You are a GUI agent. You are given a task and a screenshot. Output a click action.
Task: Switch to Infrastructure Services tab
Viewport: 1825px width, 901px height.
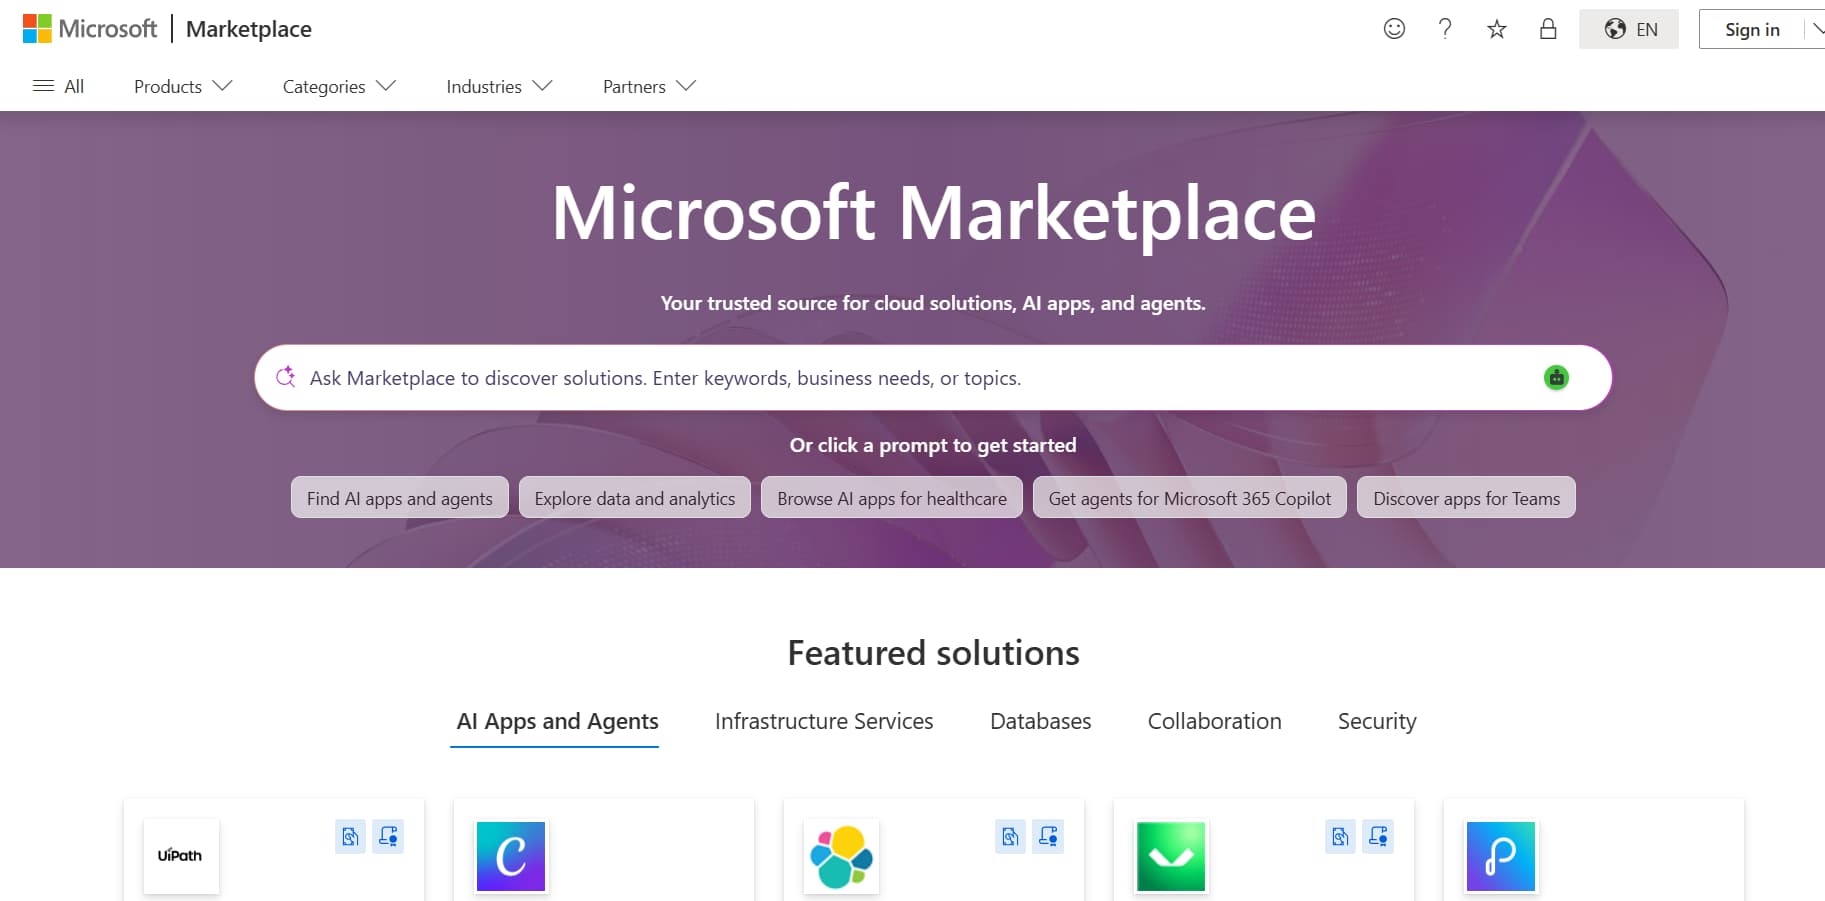pos(824,721)
